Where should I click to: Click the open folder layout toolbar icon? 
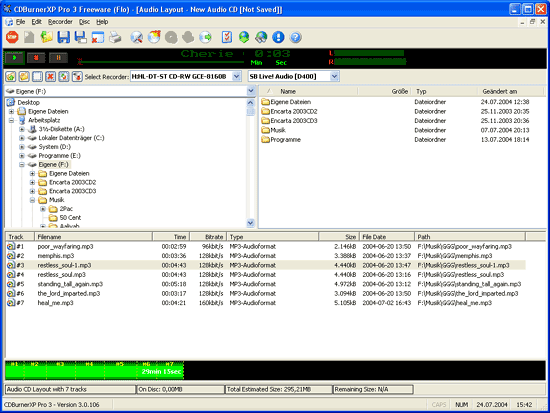24,76
